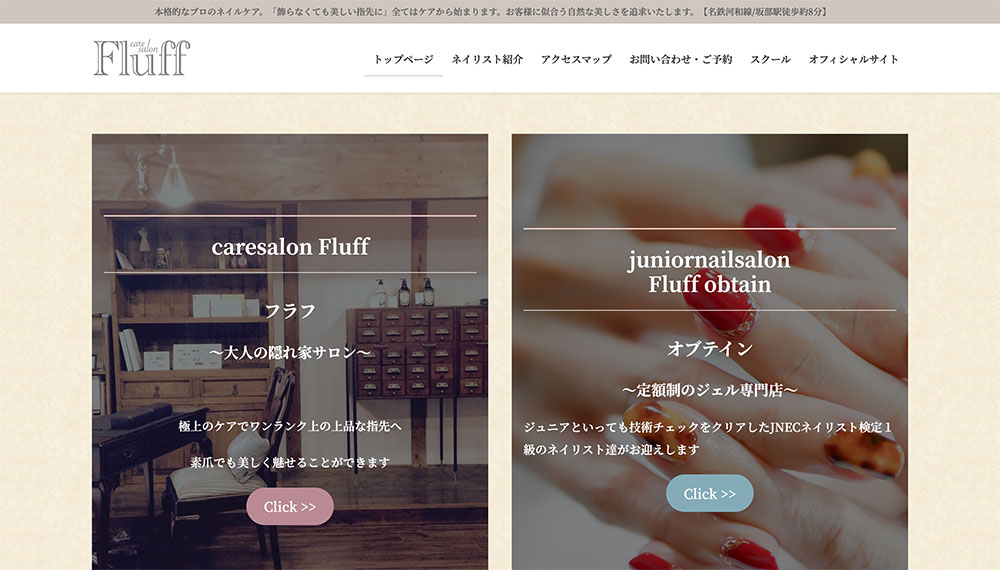Screen dimensions: 1000x570
Task: Open the スクール menu link
Action: [770, 59]
